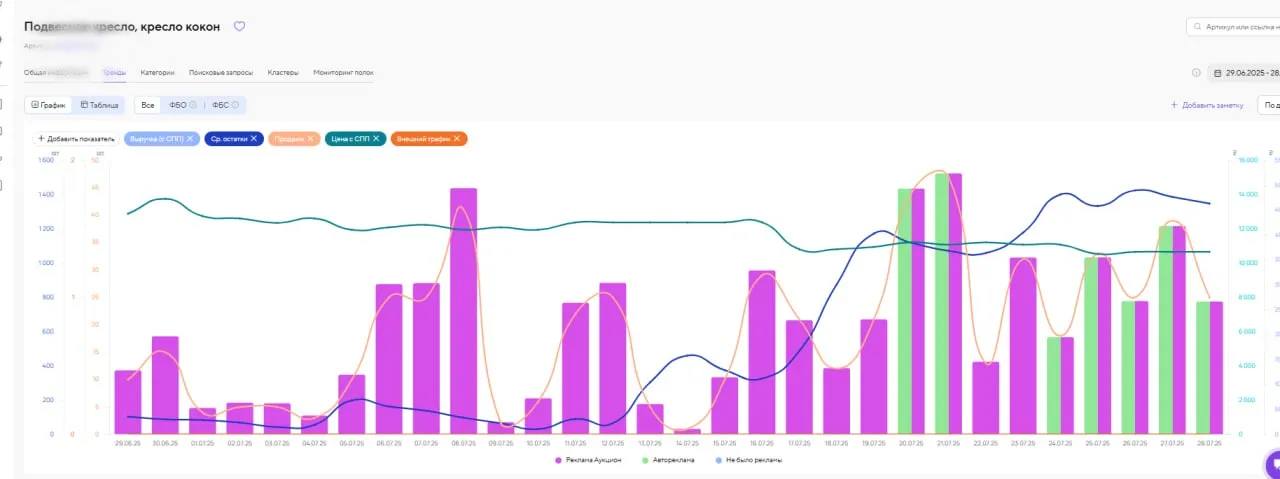Screen dimensions: 1280x479
Task: Click the info icon left of date range
Action: click(x=1196, y=73)
